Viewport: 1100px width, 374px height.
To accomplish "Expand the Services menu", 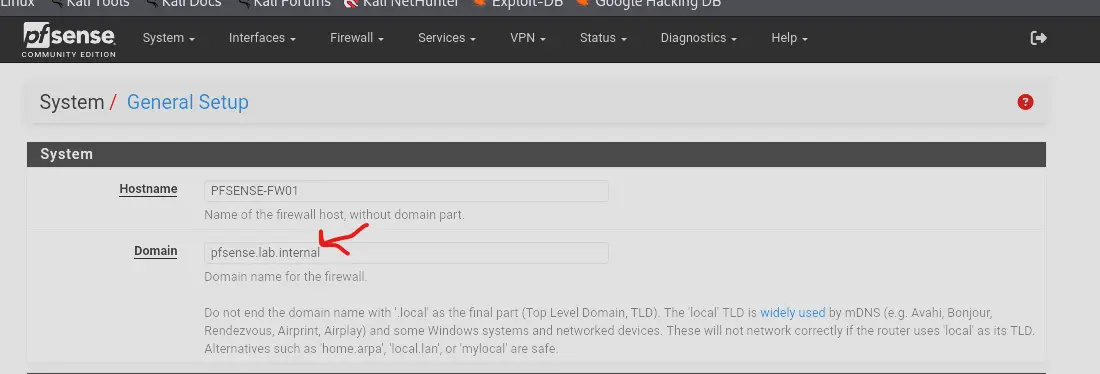I will click(447, 38).
